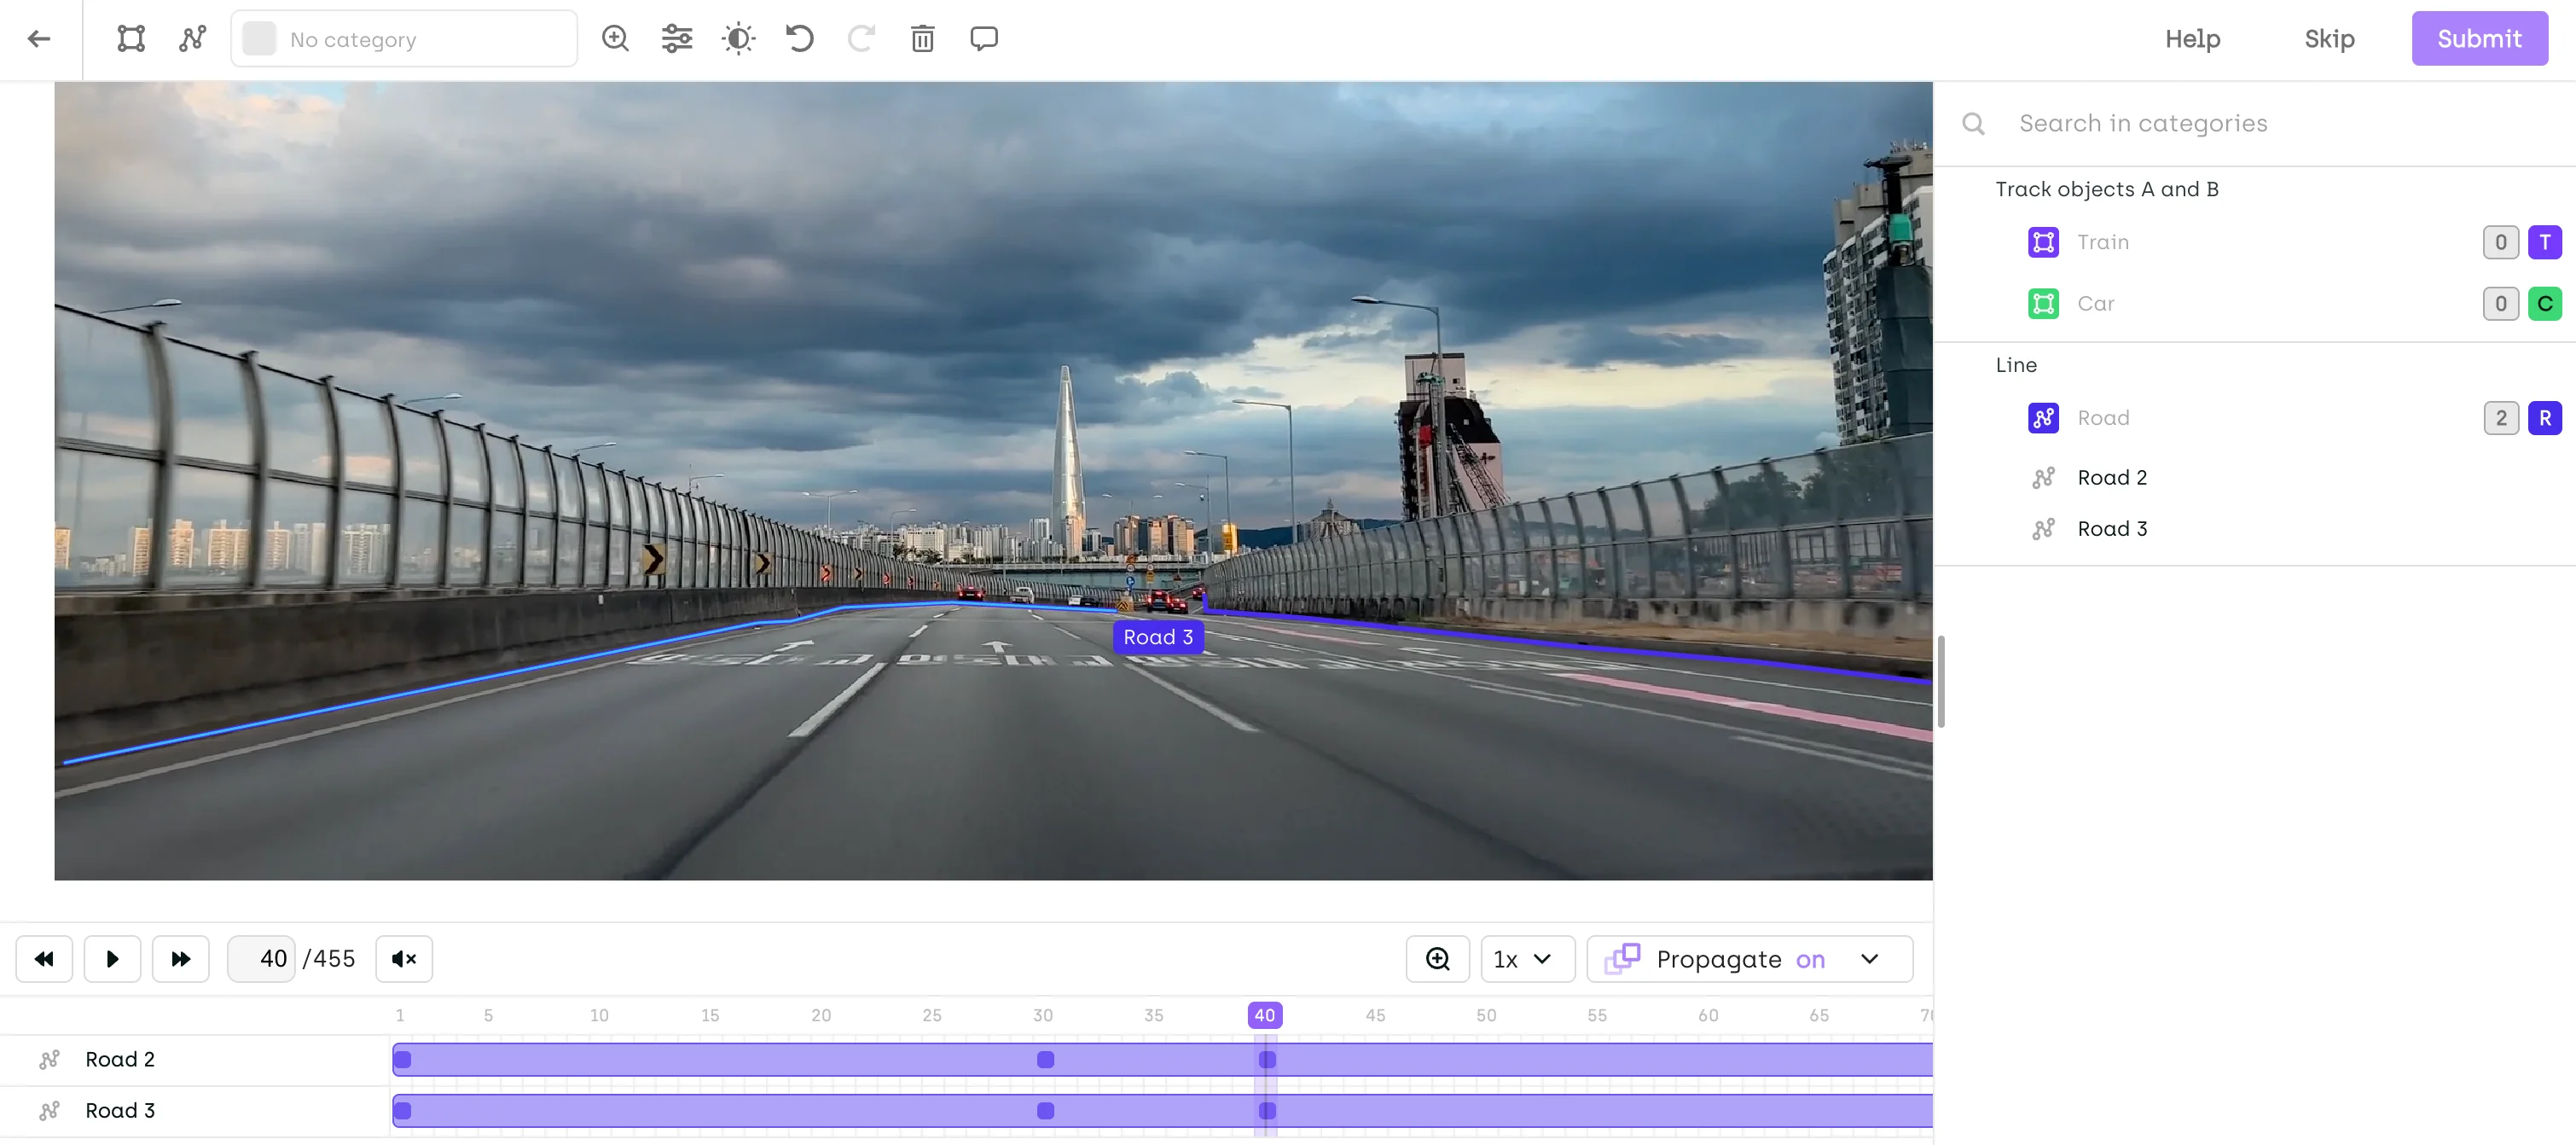The height and width of the screenshot is (1145, 2576).
Task: Click the brightness contrast icon
Action: pos(738,39)
